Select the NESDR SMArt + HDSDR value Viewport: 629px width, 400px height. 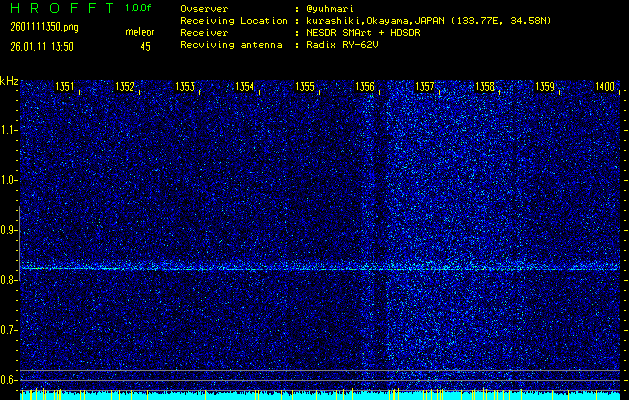tap(363, 33)
